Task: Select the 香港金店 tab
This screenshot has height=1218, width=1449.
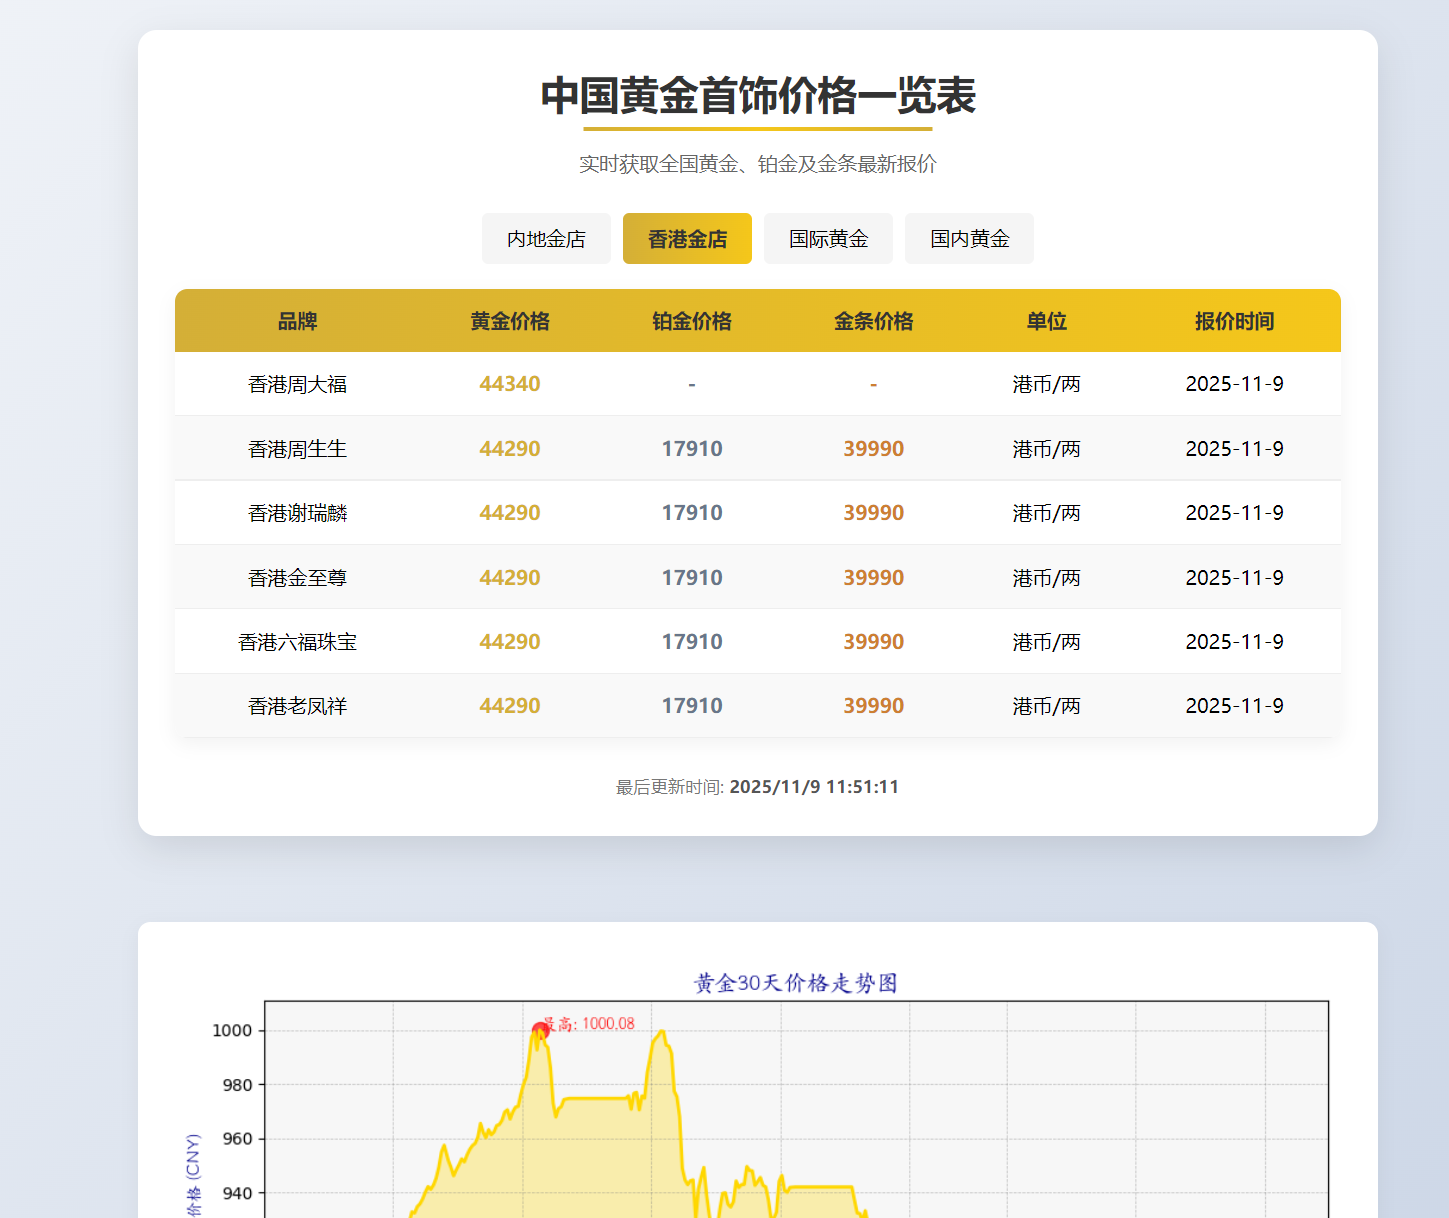Action: click(687, 238)
